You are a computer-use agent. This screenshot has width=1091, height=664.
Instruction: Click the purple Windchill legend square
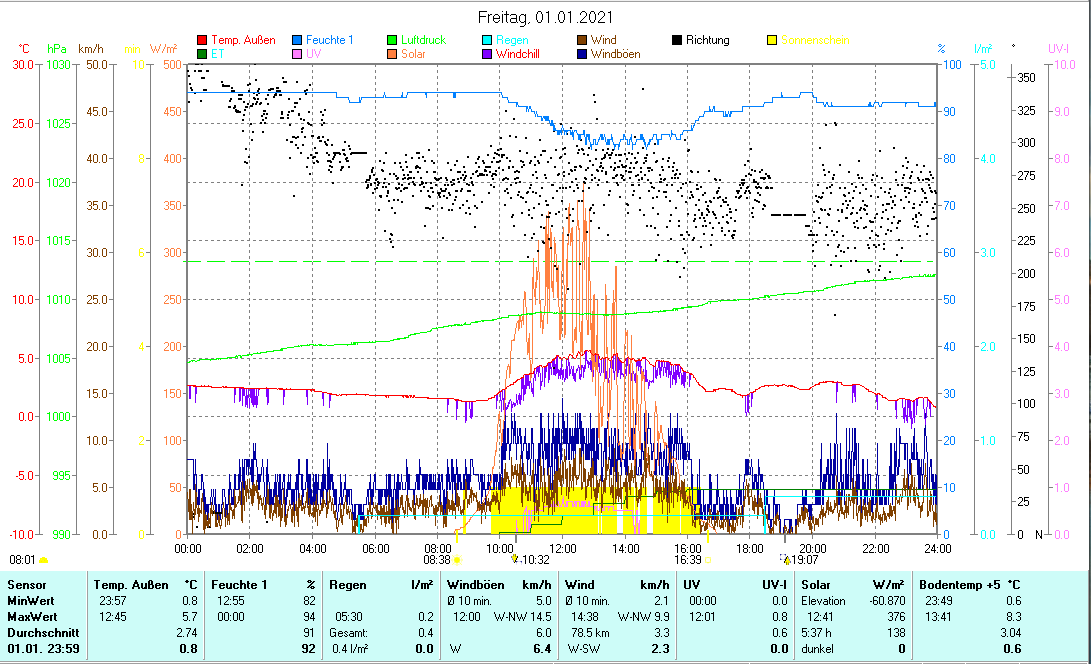click(x=488, y=54)
